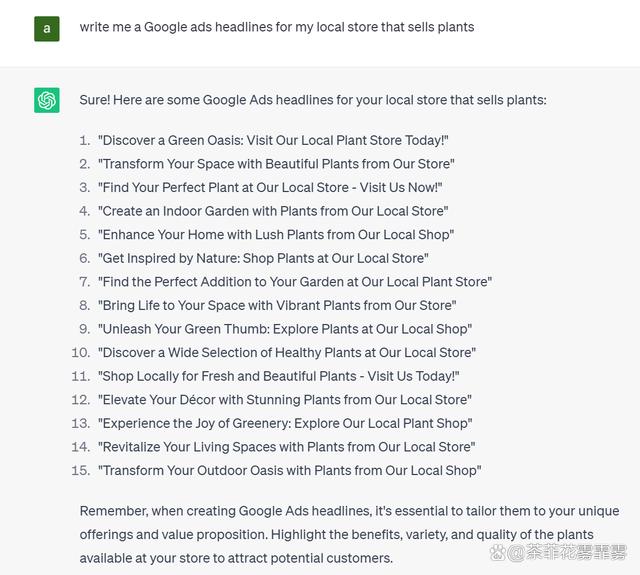Select headline 2 "Transform Your Space with Beautiful Plants"

[x=276, y=164]
